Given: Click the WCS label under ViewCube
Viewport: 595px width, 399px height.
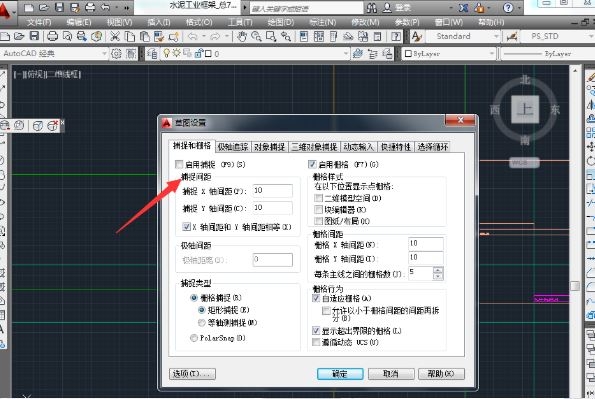Looking at the screenshot, I should [x=524, y=162].
